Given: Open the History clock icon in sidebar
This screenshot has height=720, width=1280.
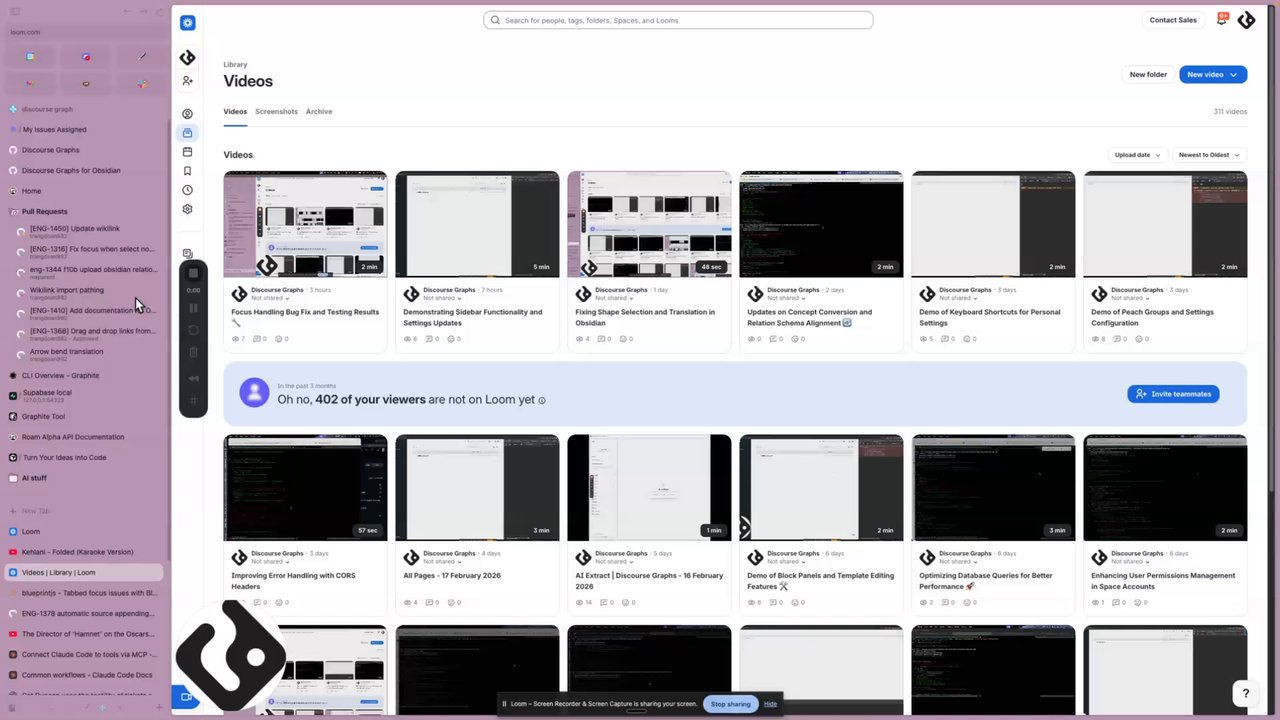Looking at the screenshot, I should pos(187,190).
